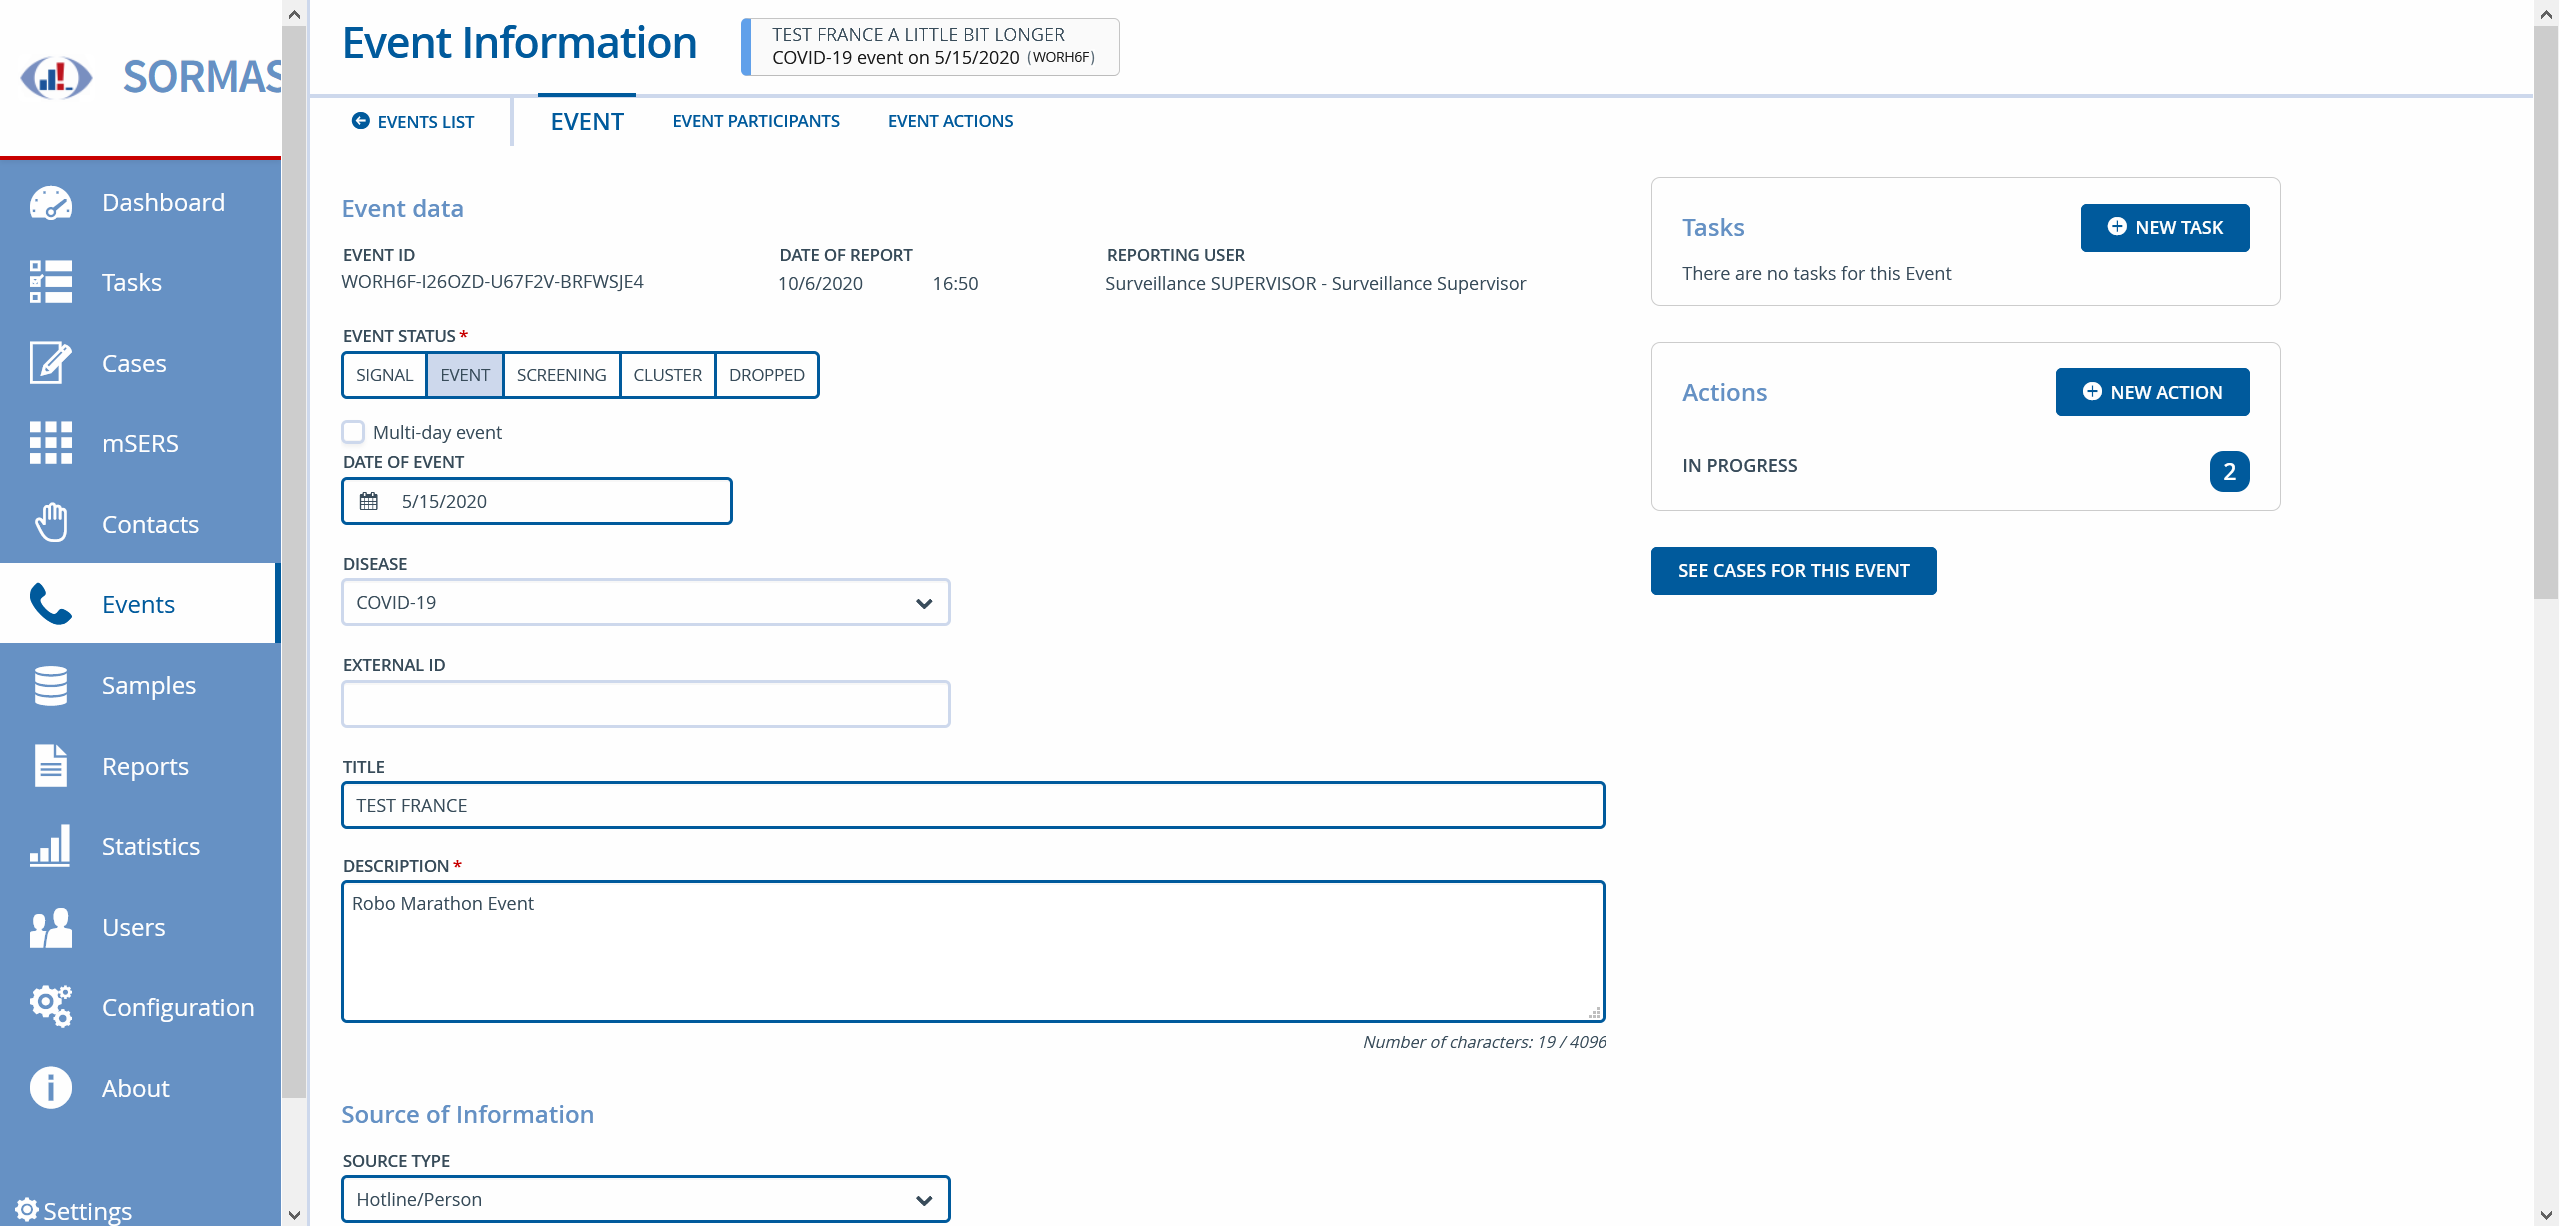Viewport: 2560px width, 1226px height.
Task: Click the Samples database icon
Action: click(x=50, y=685)
